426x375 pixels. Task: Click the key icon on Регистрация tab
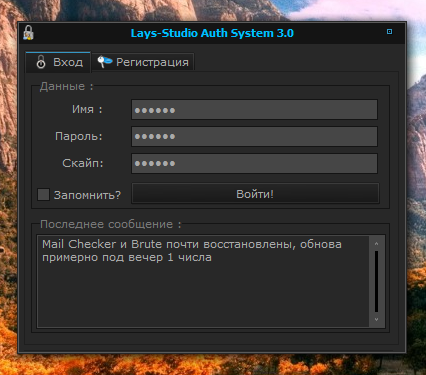click(x=104, y=61)
